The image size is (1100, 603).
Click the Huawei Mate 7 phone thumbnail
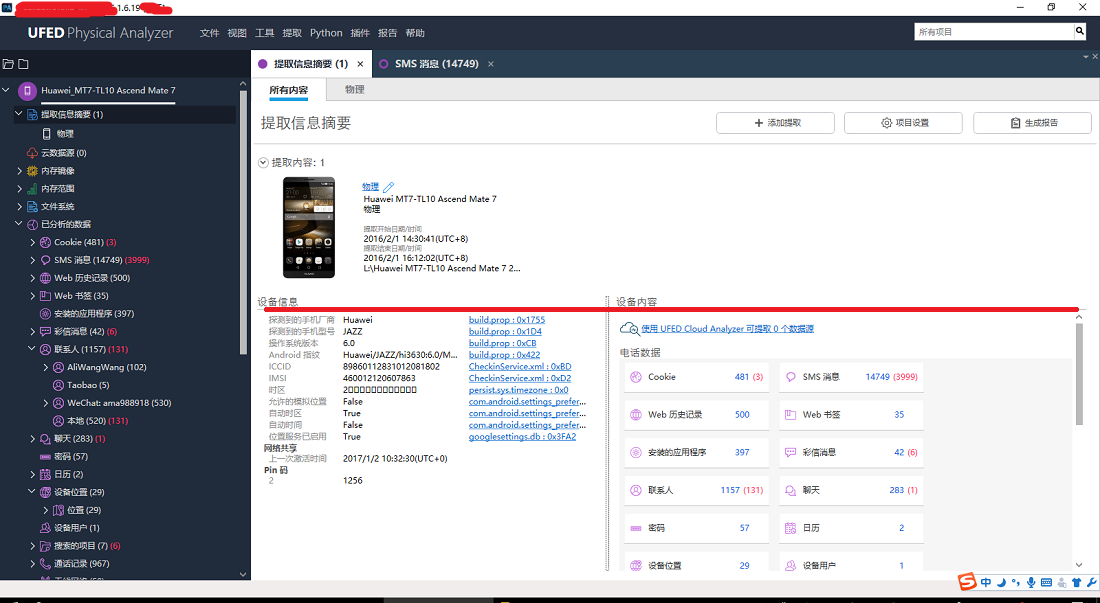point(309,228)
